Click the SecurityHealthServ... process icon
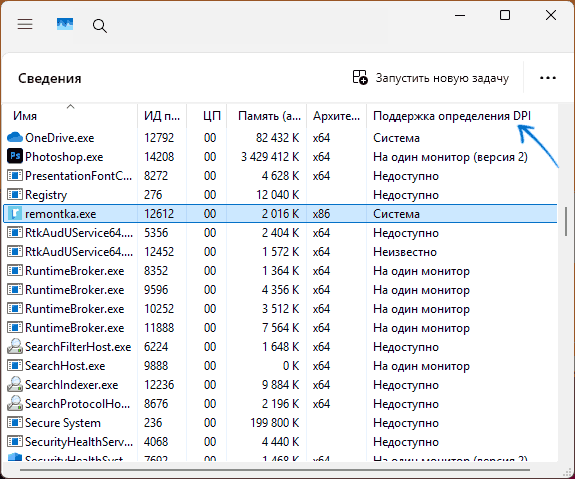 pos(15,442)
